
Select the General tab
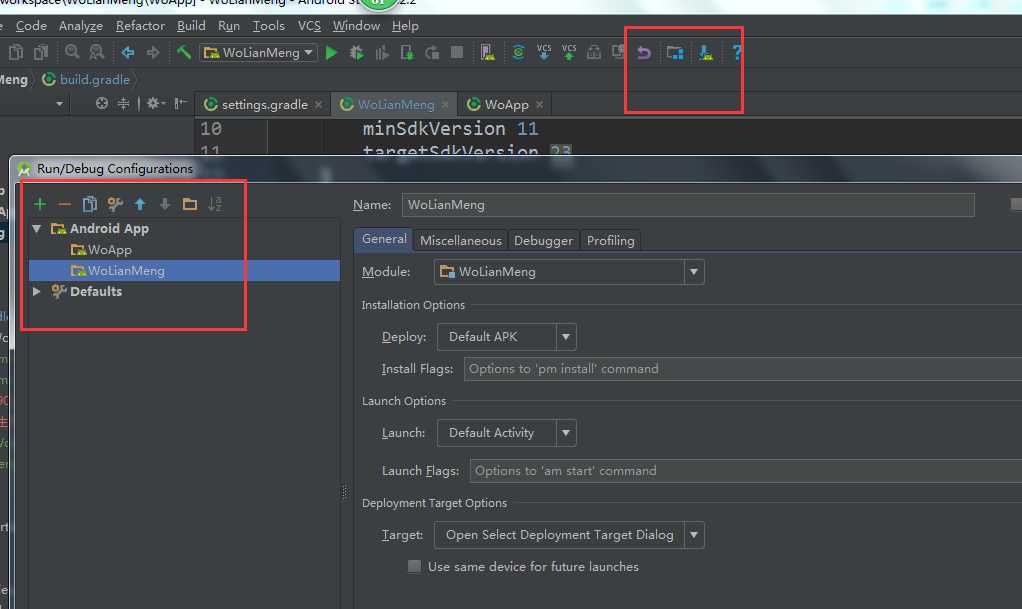pyautogui.click(x=384, y=239)
